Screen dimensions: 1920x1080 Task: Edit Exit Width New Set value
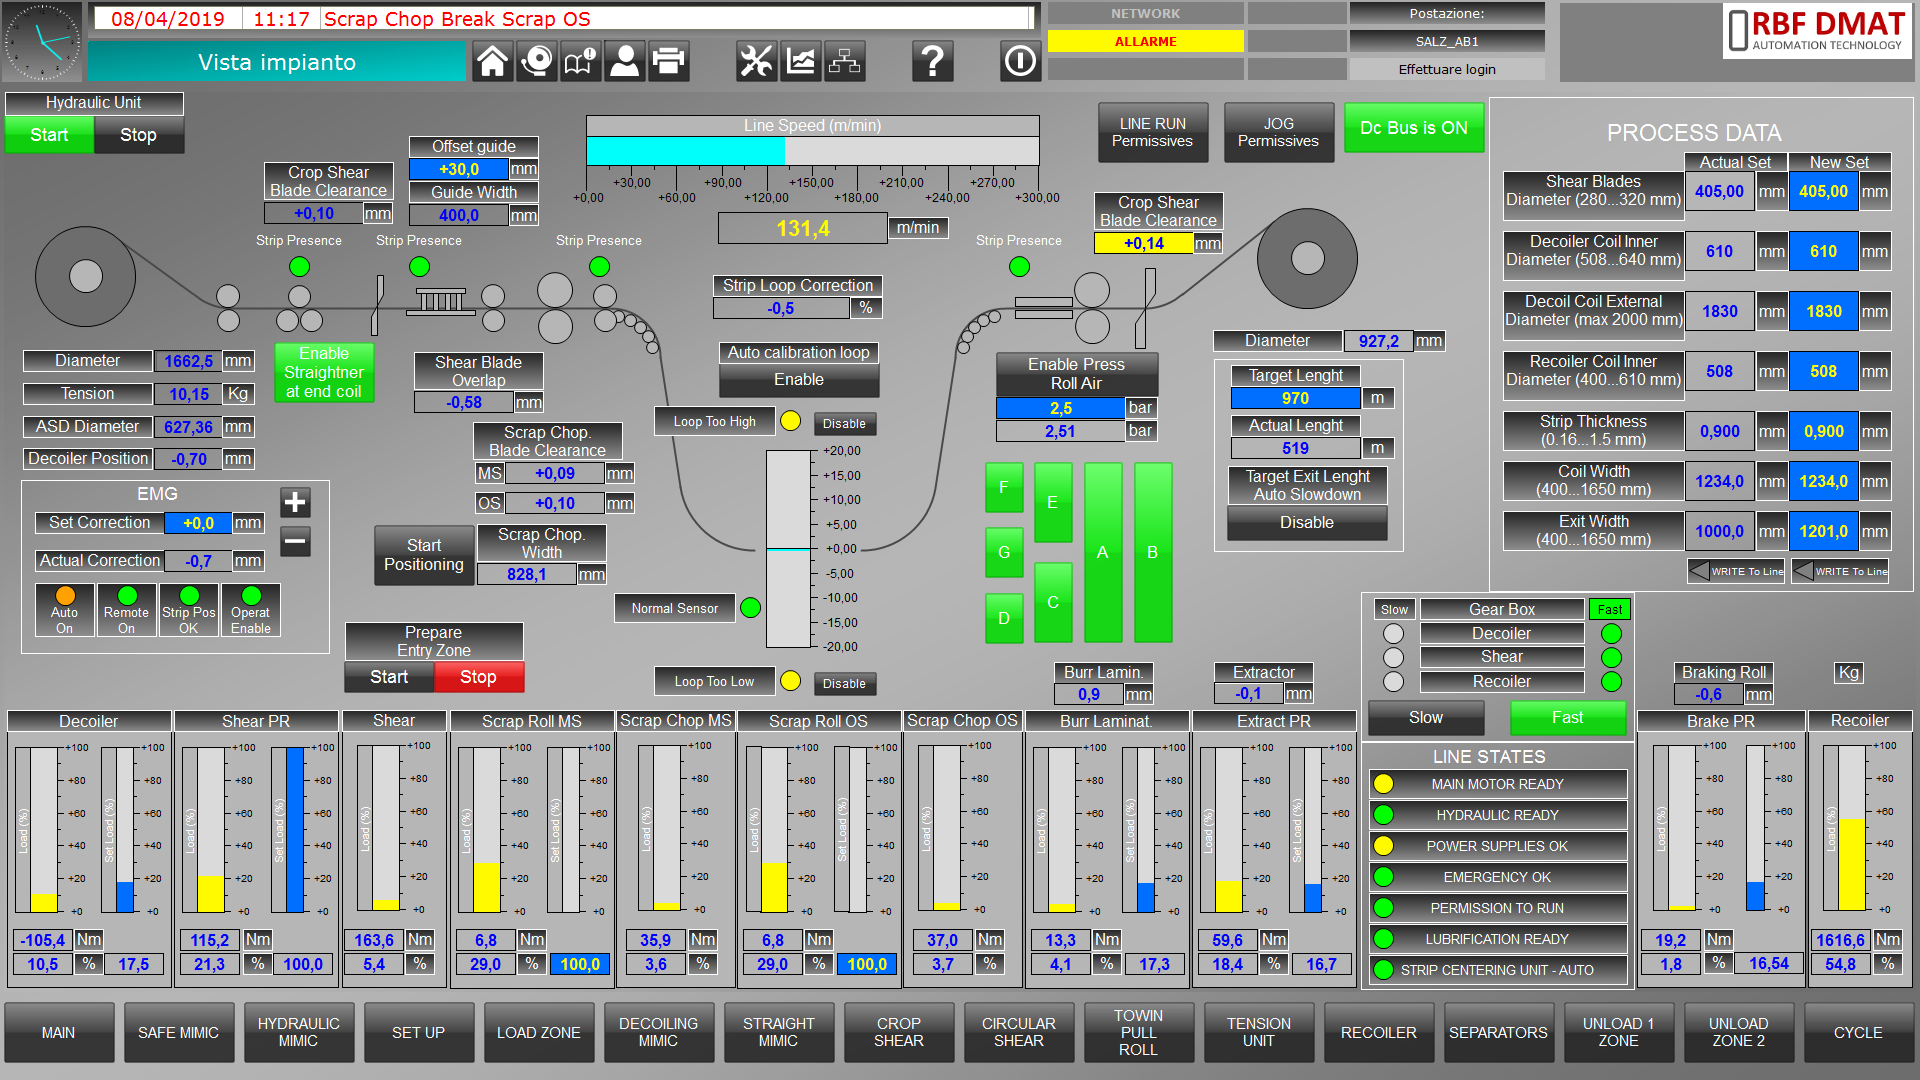(1824, 531)
